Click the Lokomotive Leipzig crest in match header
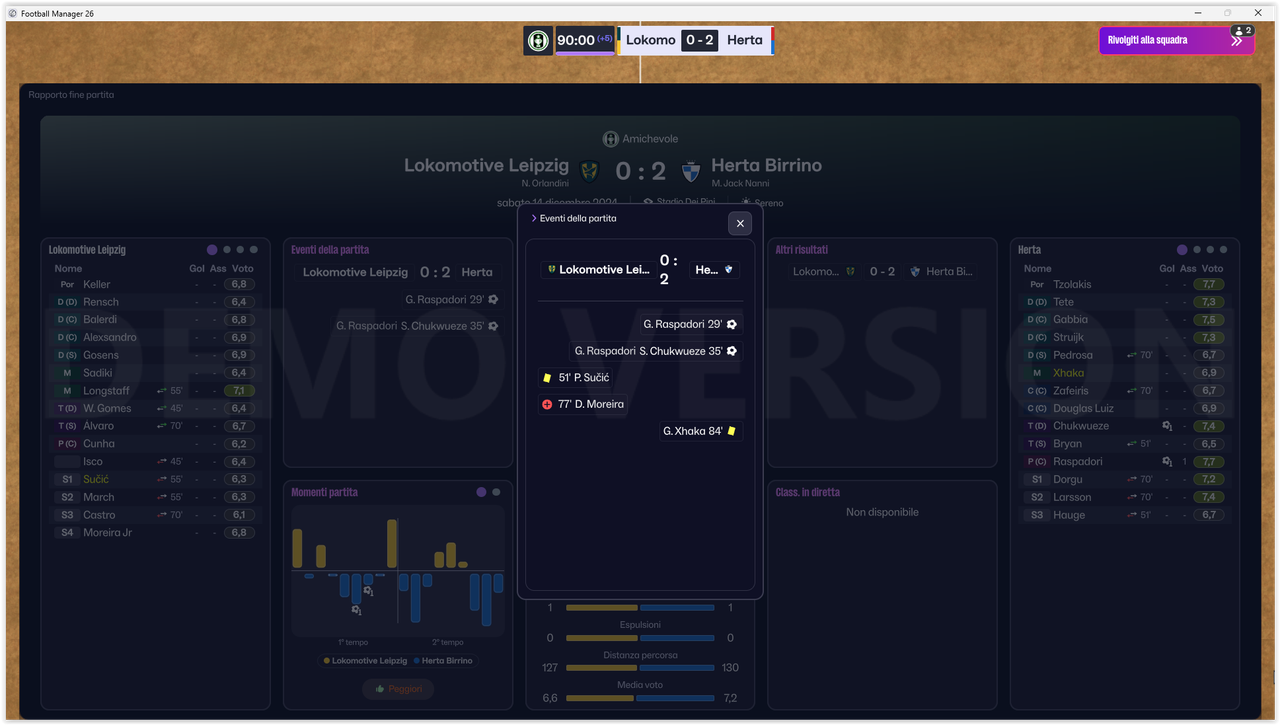The width and height of the screenshot is (1280, 725). click(590, 172)
